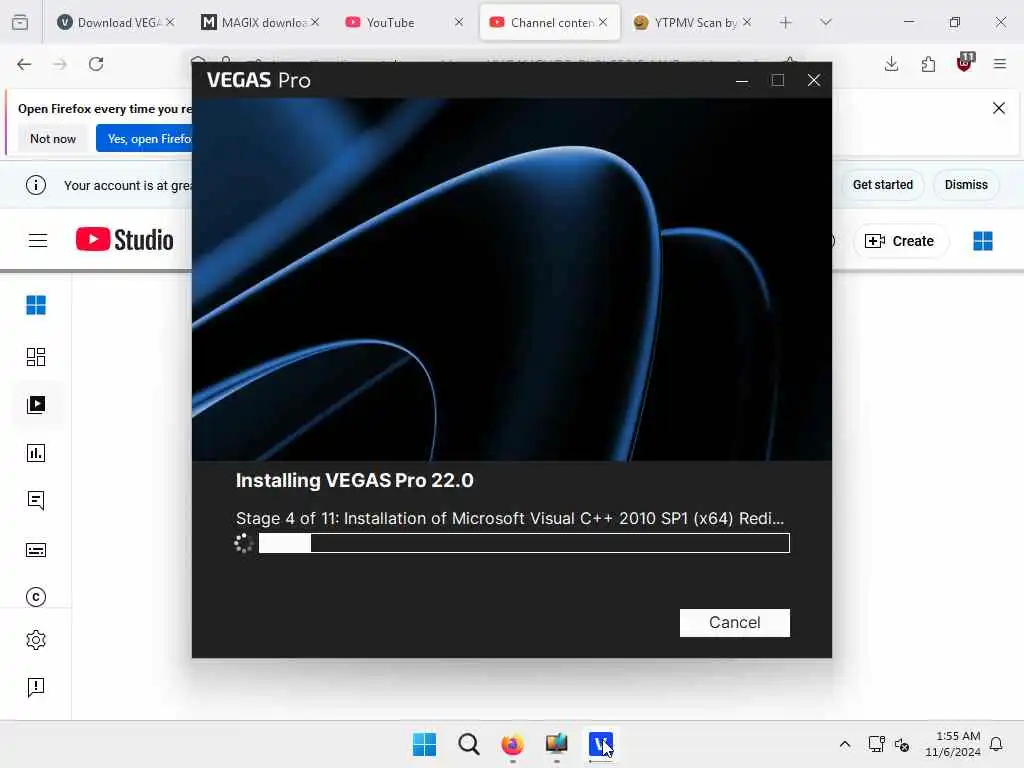Open Content sidebar icon in YouTube Studio
Screen dimensions: 1024x768
coord(36,405)
